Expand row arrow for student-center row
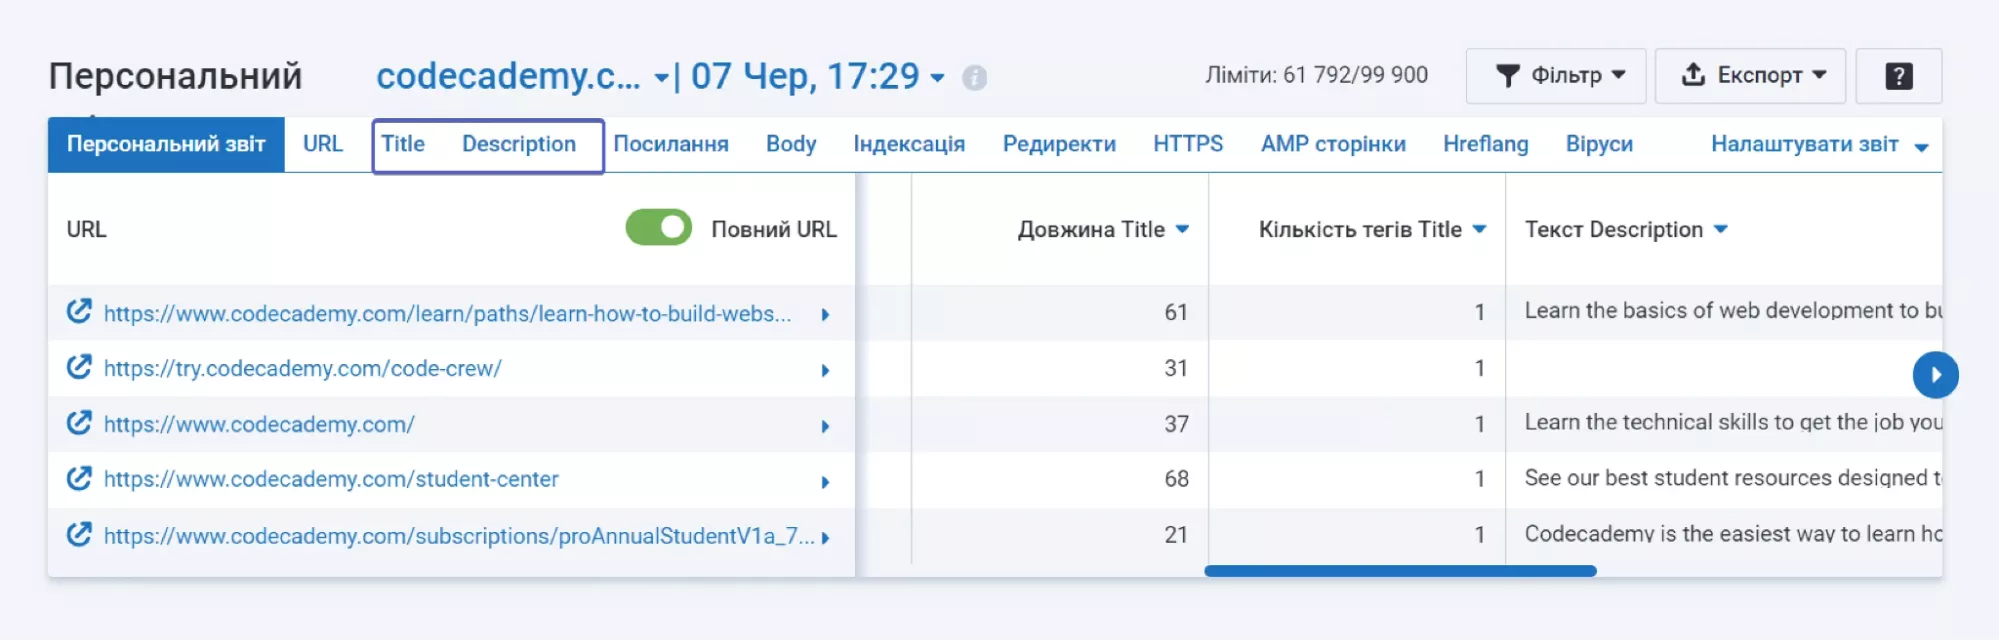This screenshot has height=641, width=1999. point(825,482)
